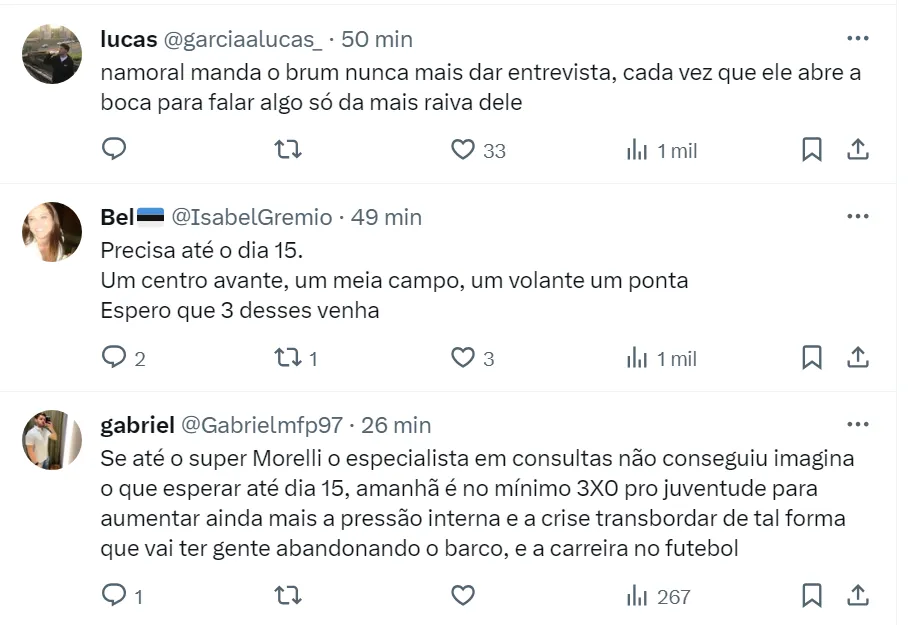Image resolution: width=915 pixels, height=625 pixels.
Task: Like lucas's tweet with 33 likes
Action: coord(462,150)
